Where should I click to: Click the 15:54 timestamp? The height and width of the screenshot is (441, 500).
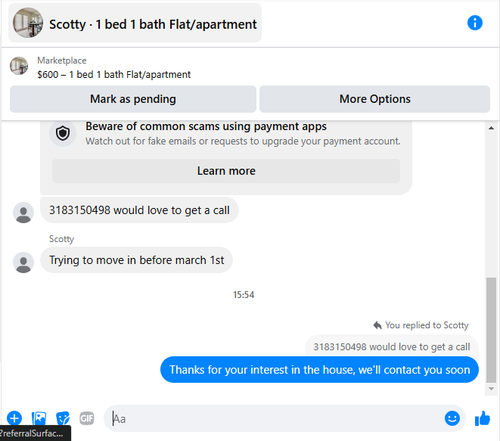click(243, 295)
